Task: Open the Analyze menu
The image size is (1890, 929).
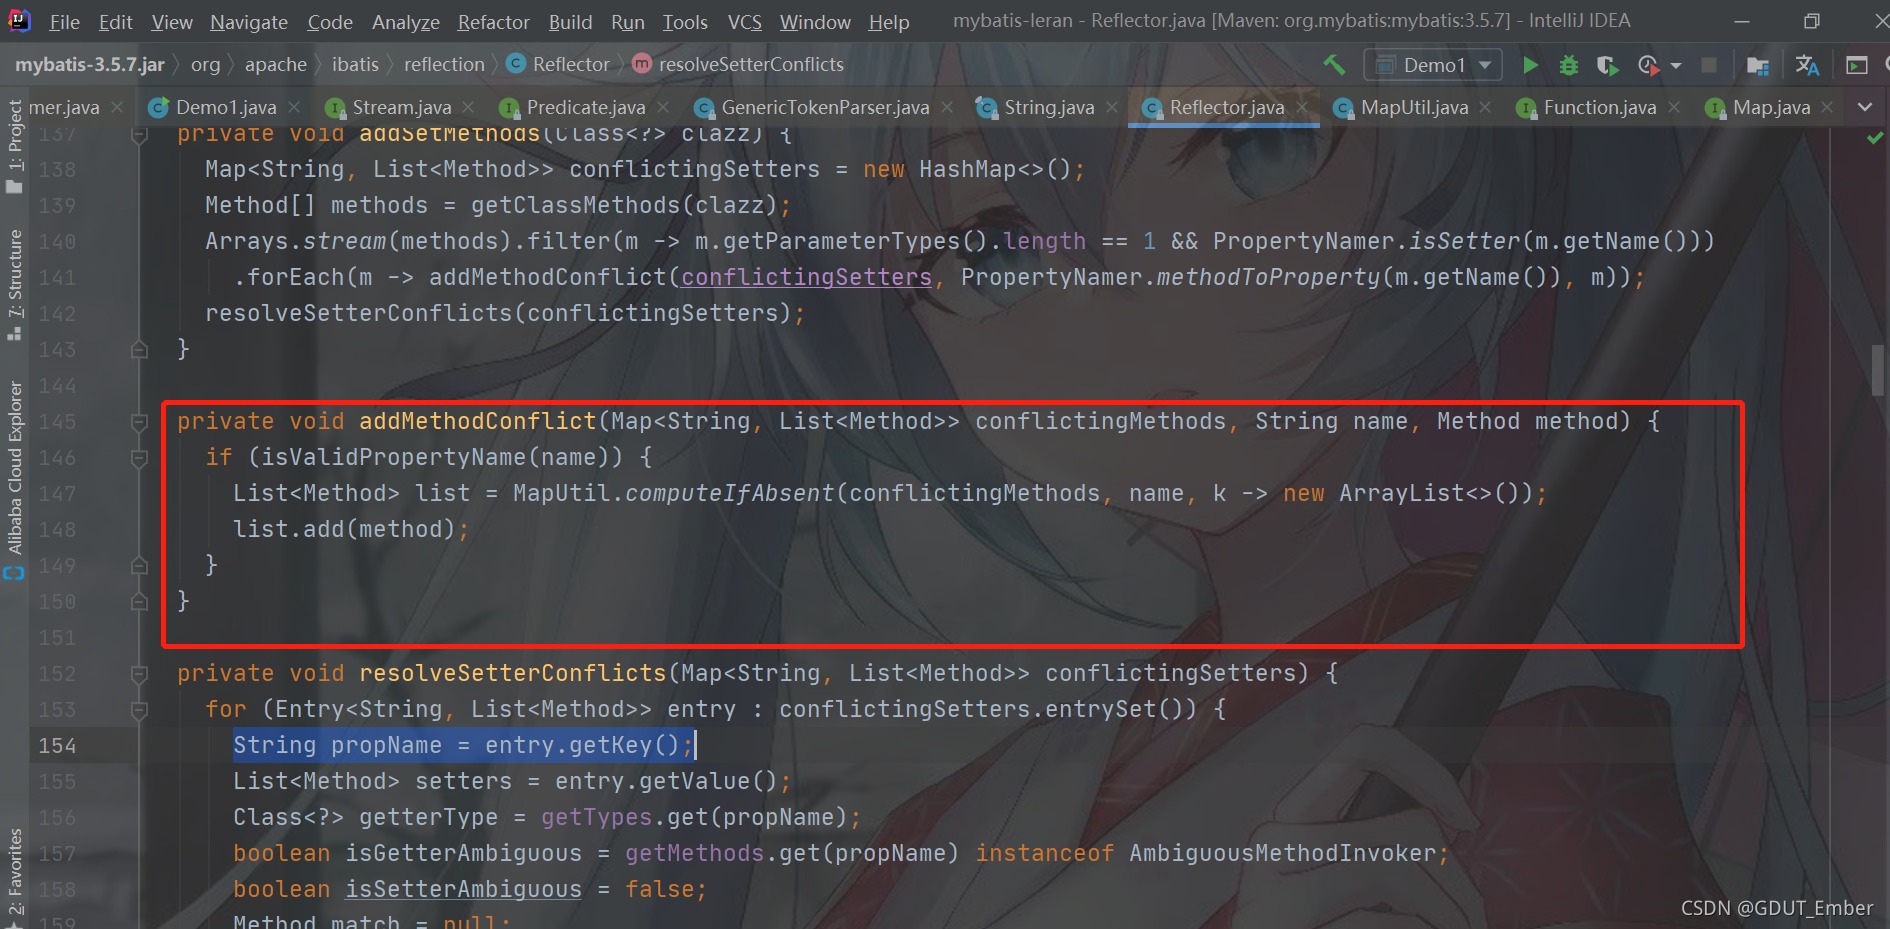Action: [x=405, y=22]
